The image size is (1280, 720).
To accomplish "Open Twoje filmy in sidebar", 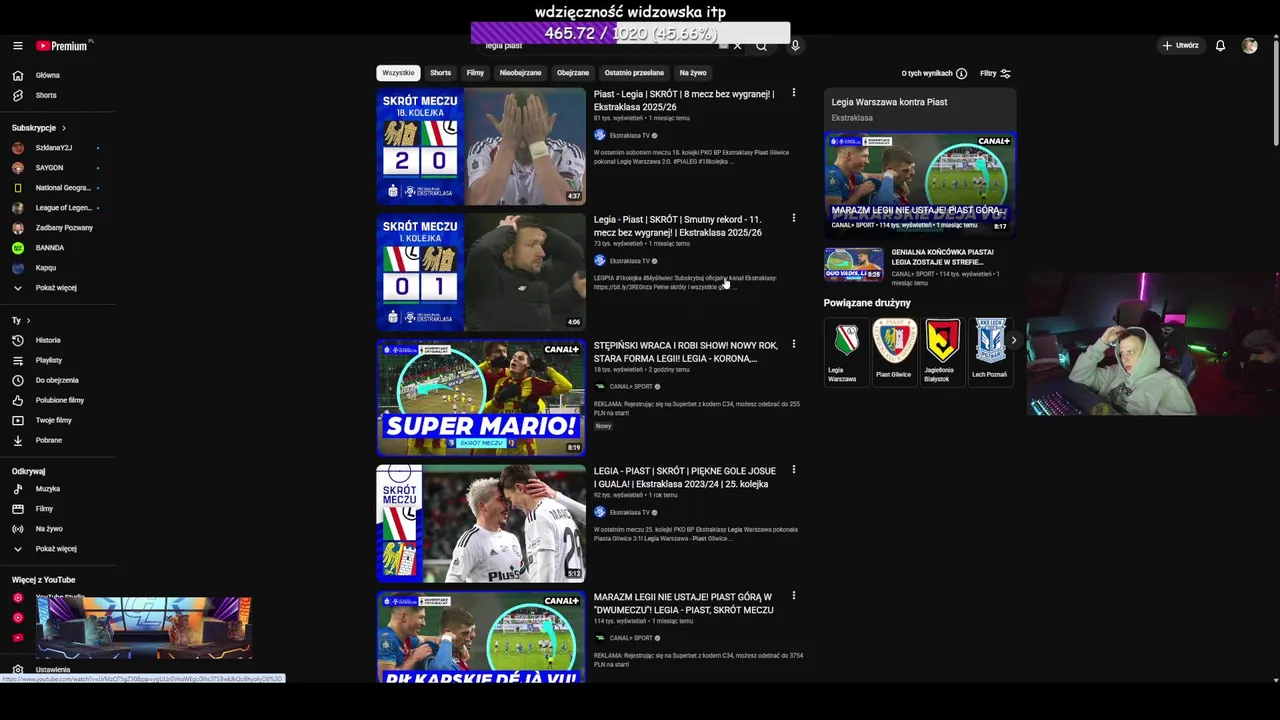I will (56, 420).
